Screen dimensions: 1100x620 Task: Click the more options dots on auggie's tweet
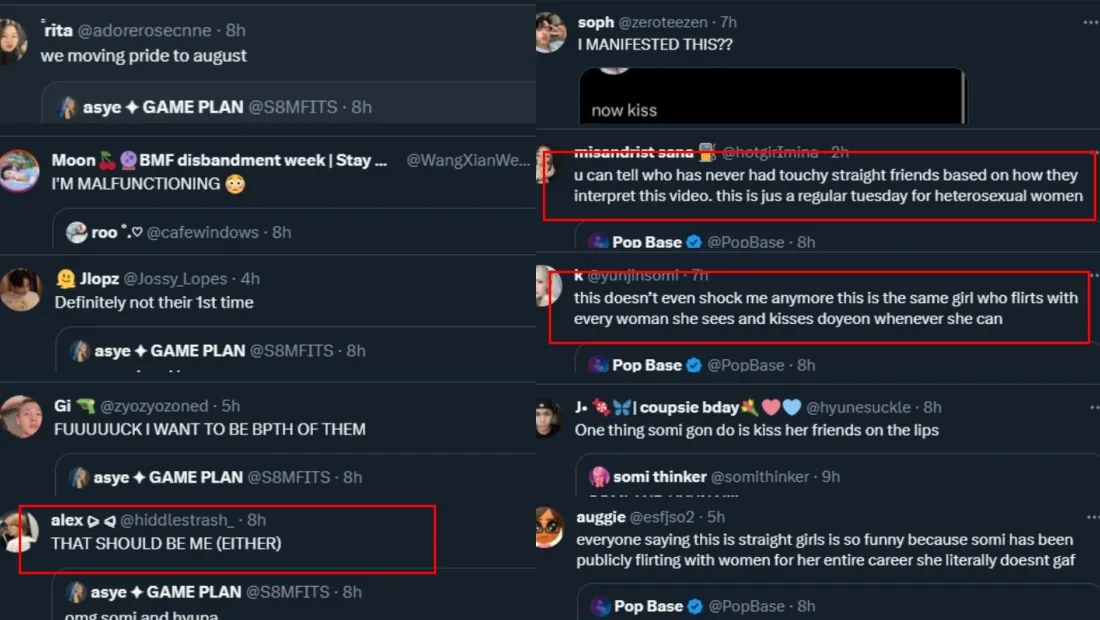click(x=1089, y=517)
